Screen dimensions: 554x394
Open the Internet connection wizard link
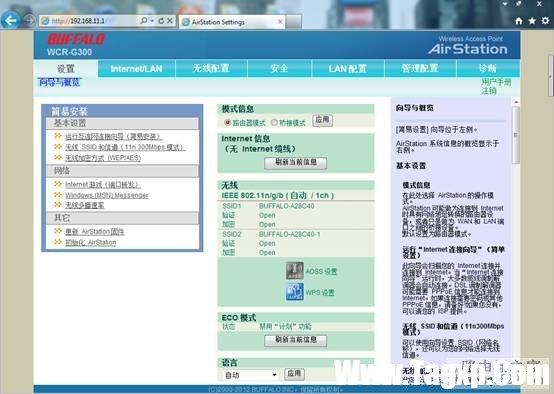coord(114,136)
